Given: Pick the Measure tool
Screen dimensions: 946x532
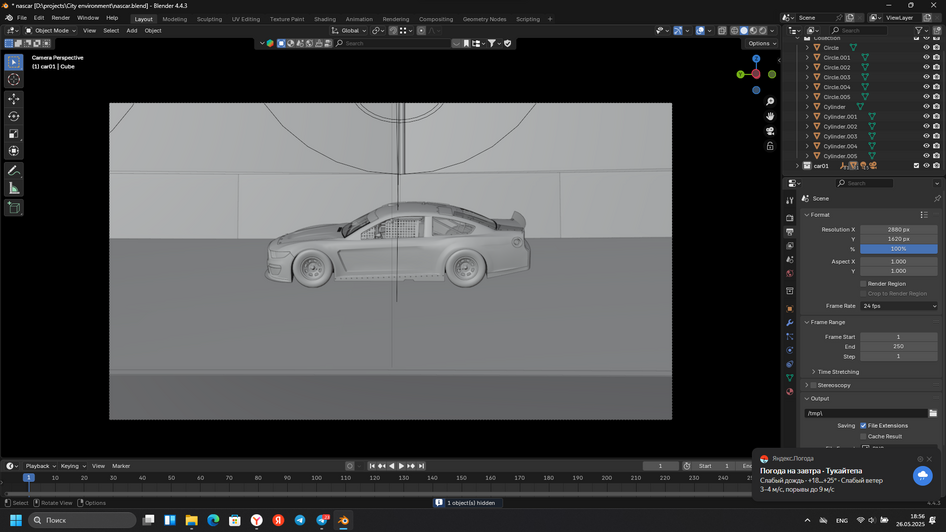Looking at the screenshot, I should (14, 188).
